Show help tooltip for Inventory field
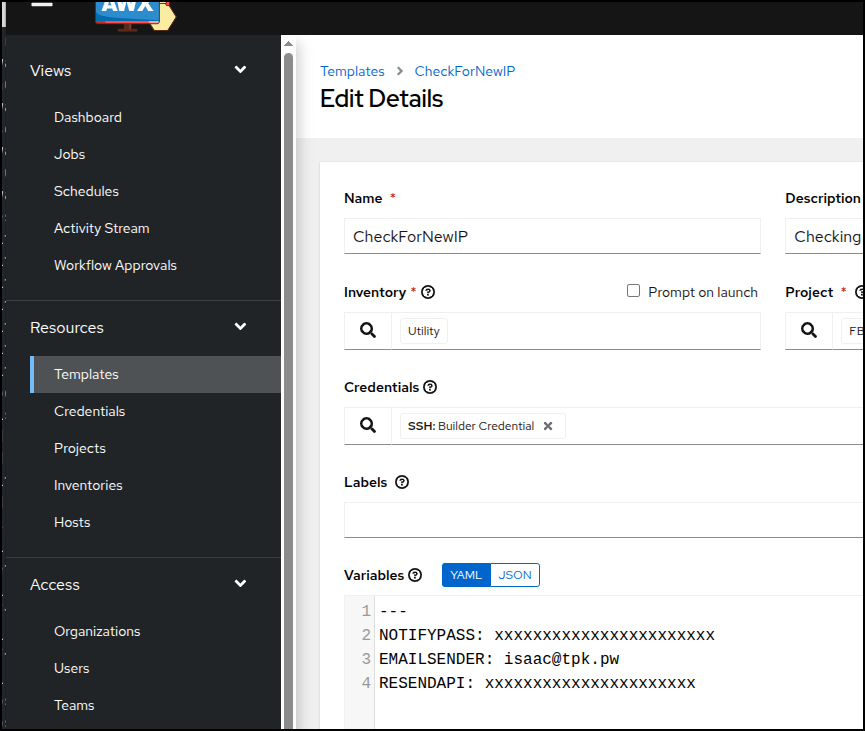This screenshot has width=865, height=731. click(x=427, y=292)
